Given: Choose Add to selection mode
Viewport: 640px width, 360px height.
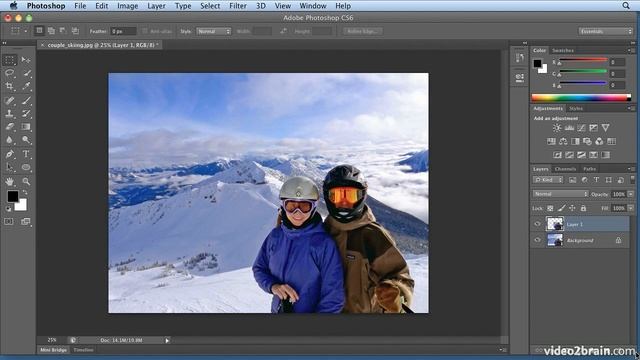Looking at the screenshot, I should [51, 31].
